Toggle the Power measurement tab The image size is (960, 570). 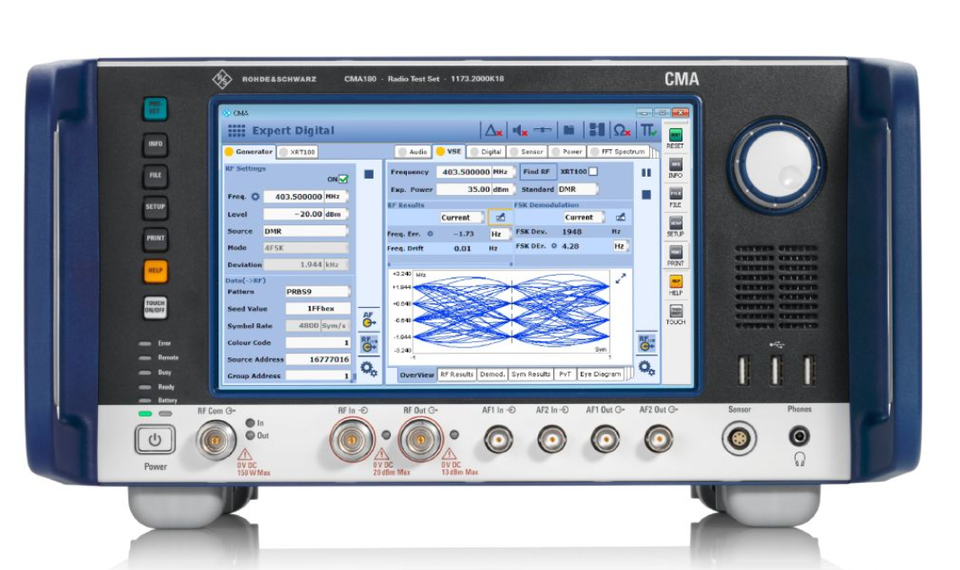[x=567, y=151]
